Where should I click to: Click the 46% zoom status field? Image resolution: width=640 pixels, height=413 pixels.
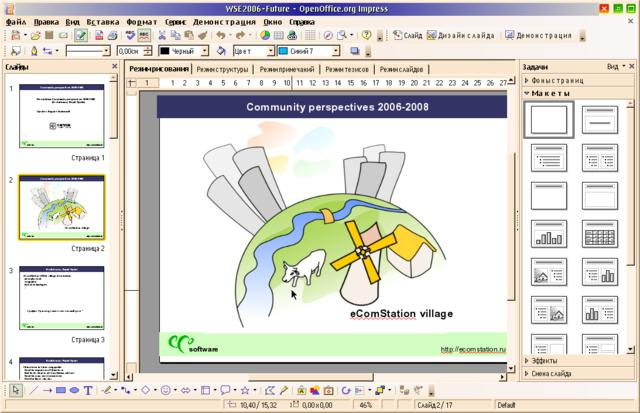(x=366, y=405)
